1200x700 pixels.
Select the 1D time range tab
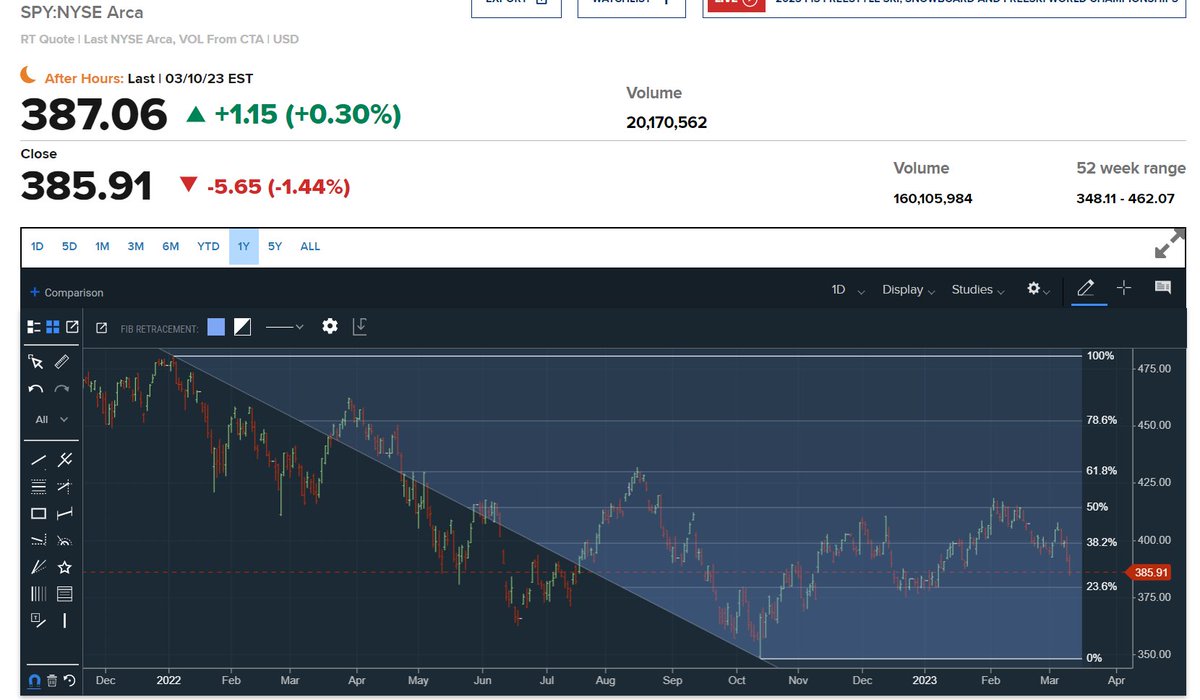(x=37, y=246)
